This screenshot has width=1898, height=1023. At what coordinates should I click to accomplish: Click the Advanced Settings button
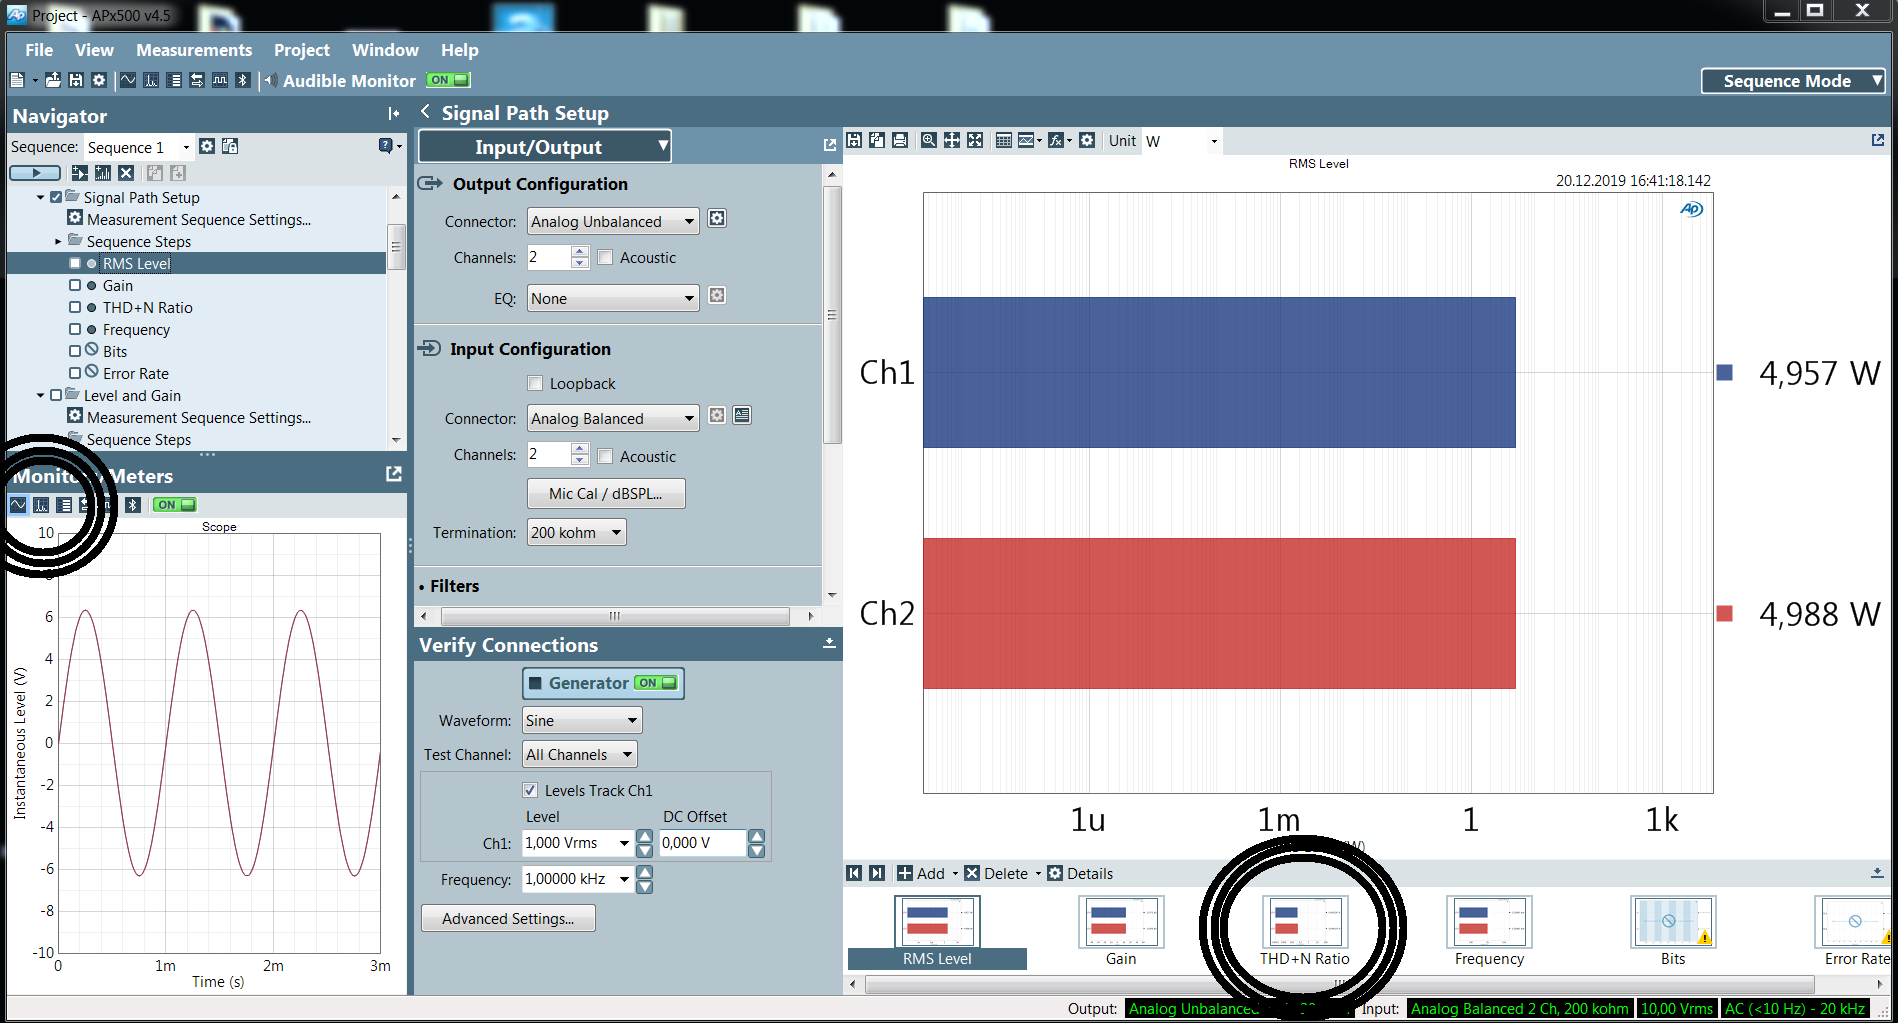tap(508, 918)
